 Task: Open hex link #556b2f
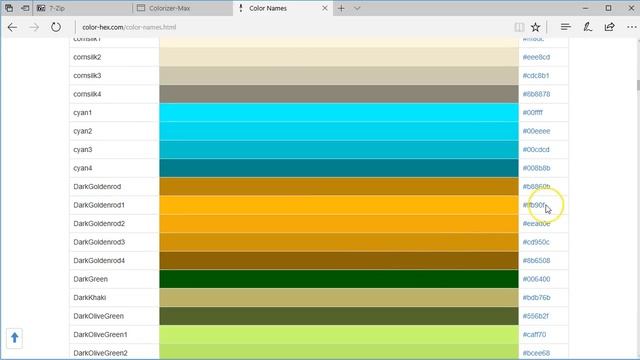pos(536,316)
